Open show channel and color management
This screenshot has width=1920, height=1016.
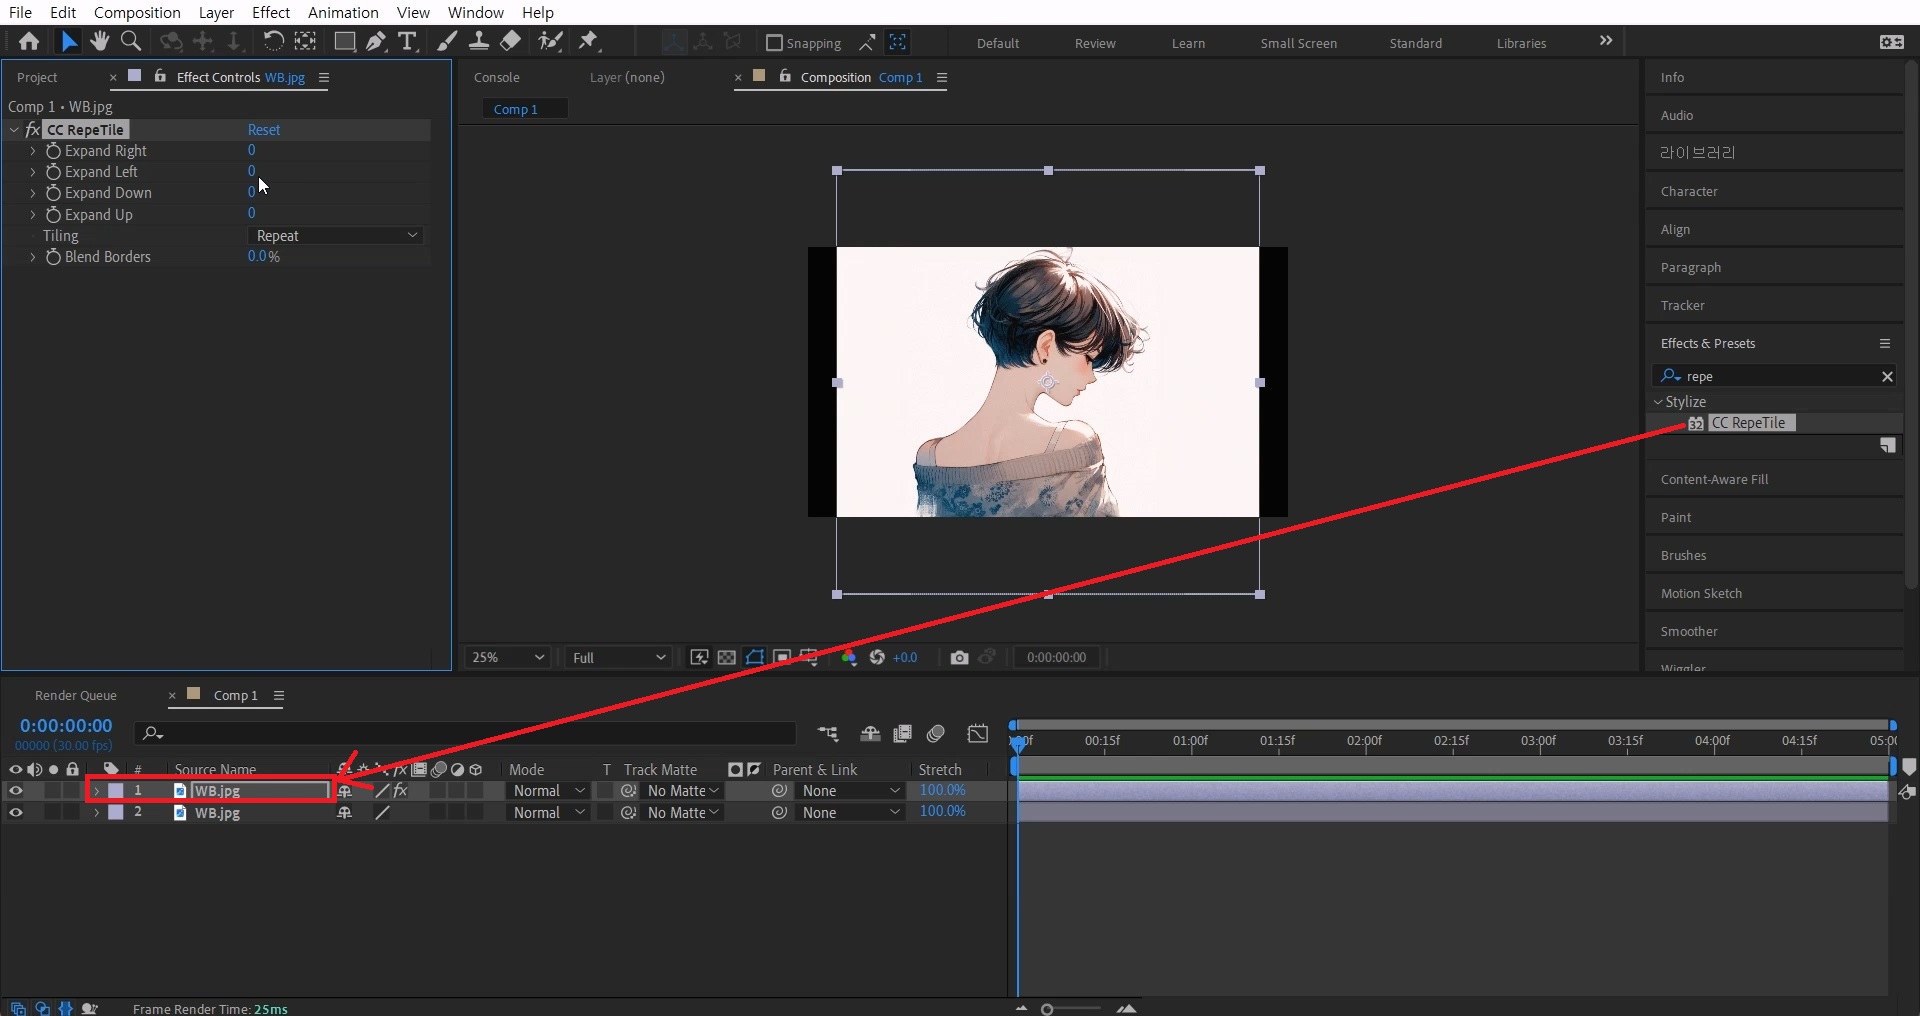pyautogui.click(x=849, y=657)
